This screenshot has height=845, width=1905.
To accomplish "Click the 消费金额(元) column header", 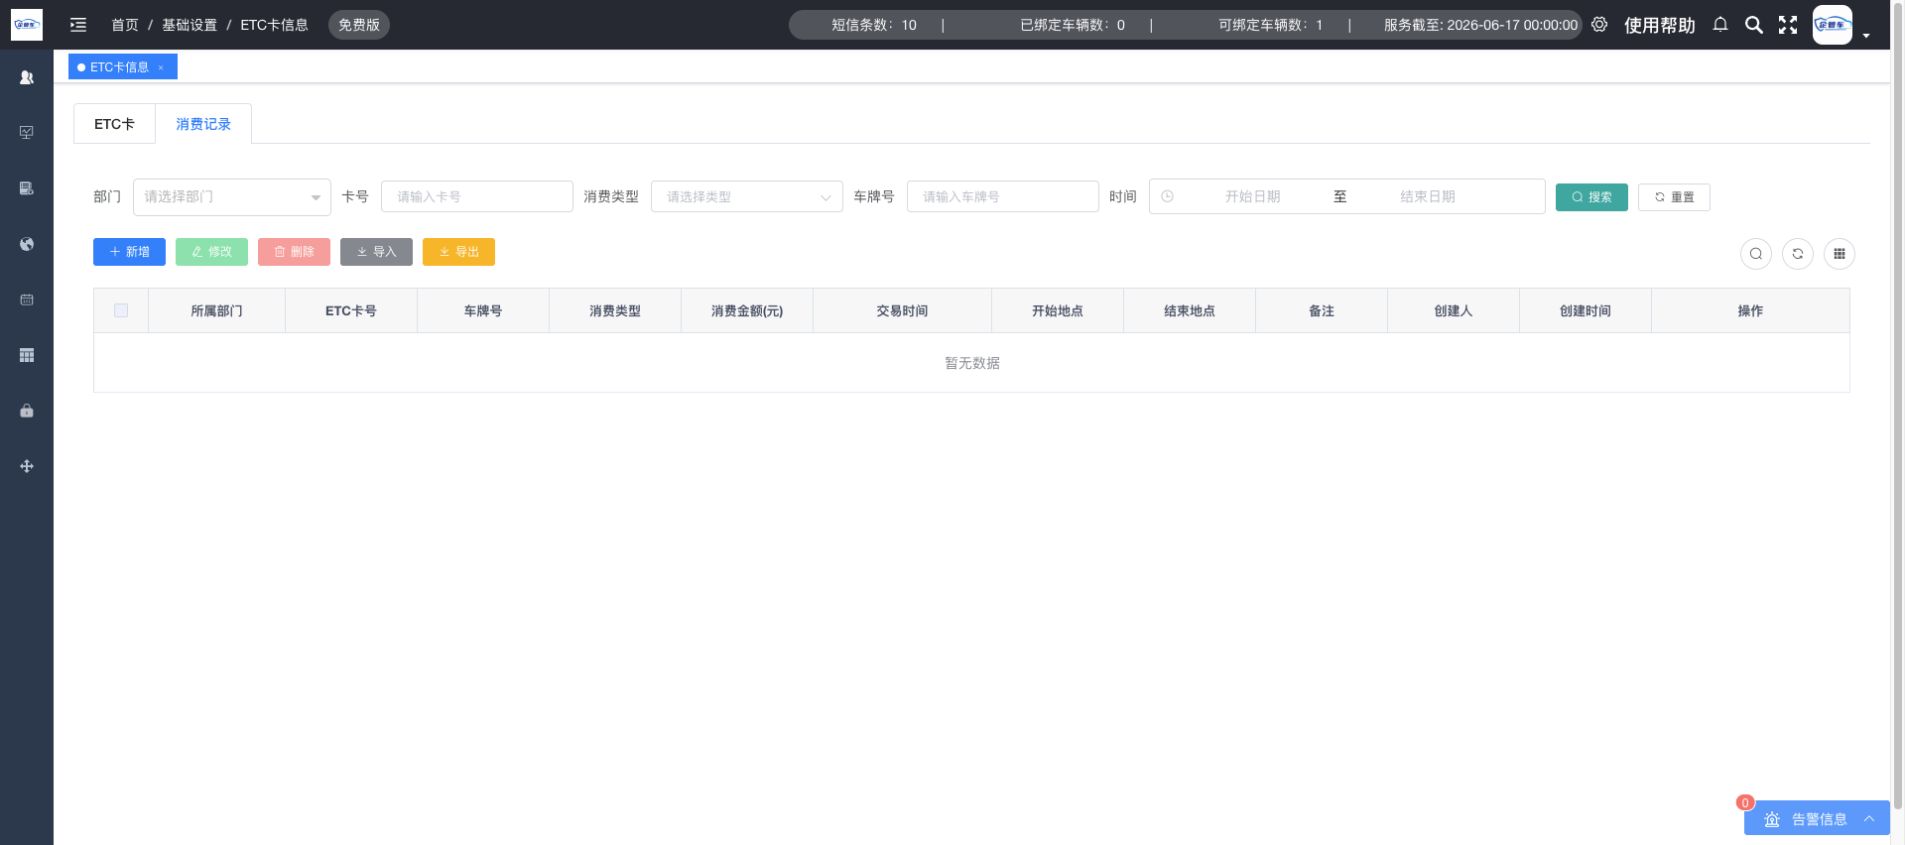I will (x=747, y=311).
